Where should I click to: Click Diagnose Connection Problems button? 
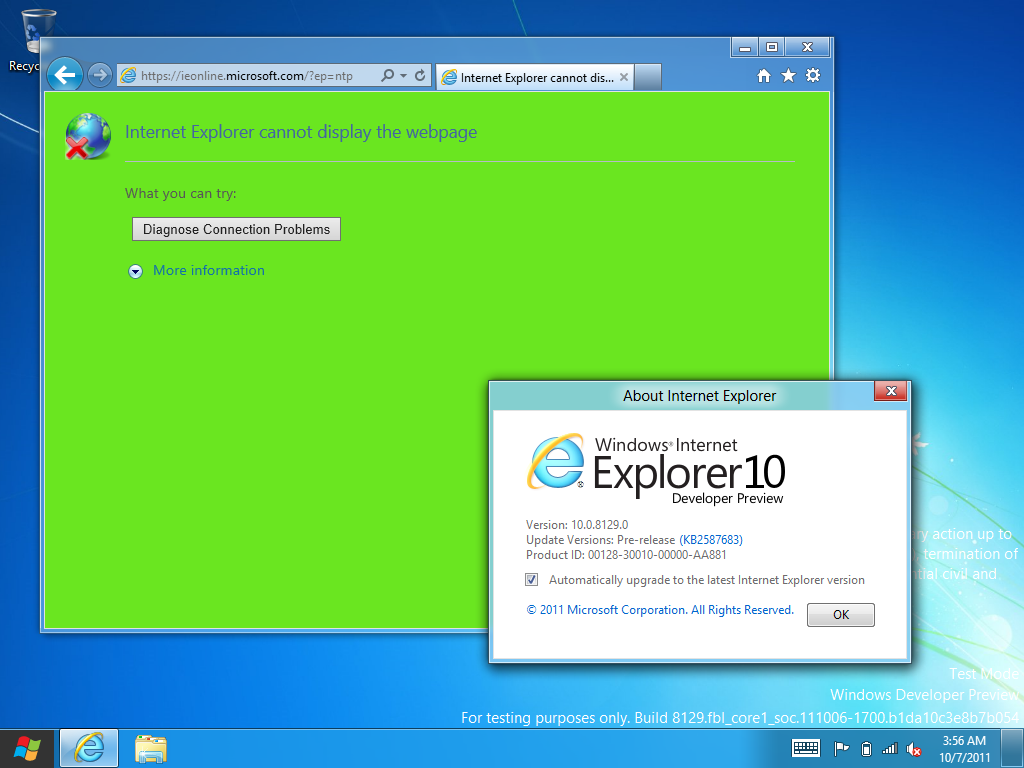(x=236, y=229)
